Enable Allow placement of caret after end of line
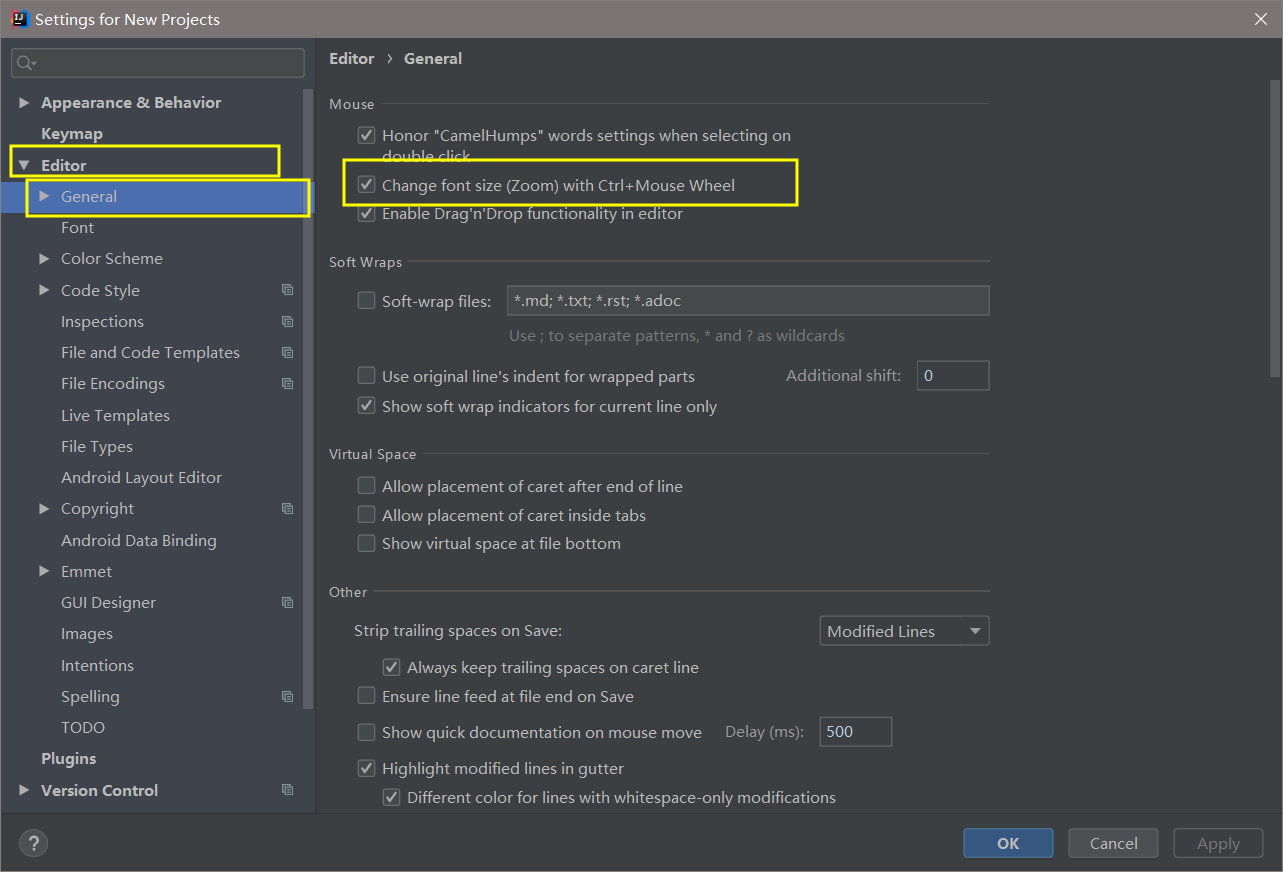The height and width of the screenshot is (872, 1283). (x=366, y=486)
